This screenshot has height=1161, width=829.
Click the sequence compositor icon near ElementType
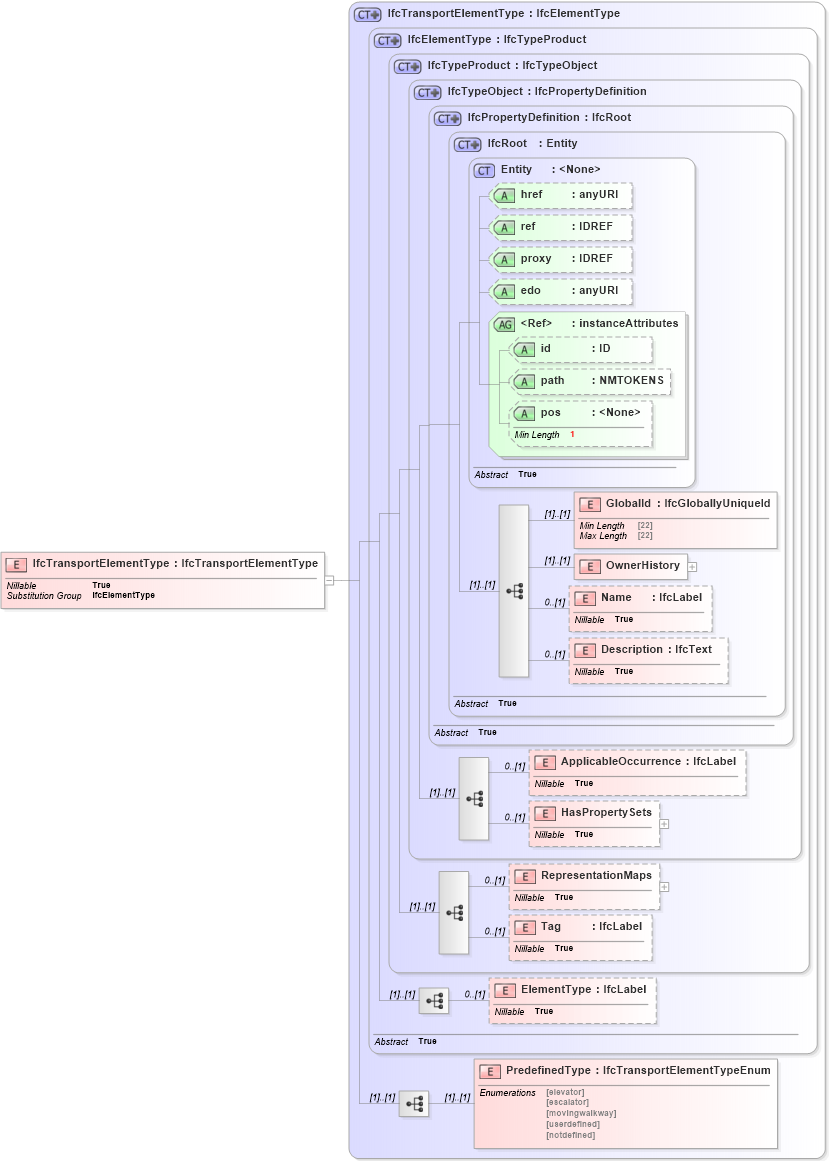coord(434,1000)
